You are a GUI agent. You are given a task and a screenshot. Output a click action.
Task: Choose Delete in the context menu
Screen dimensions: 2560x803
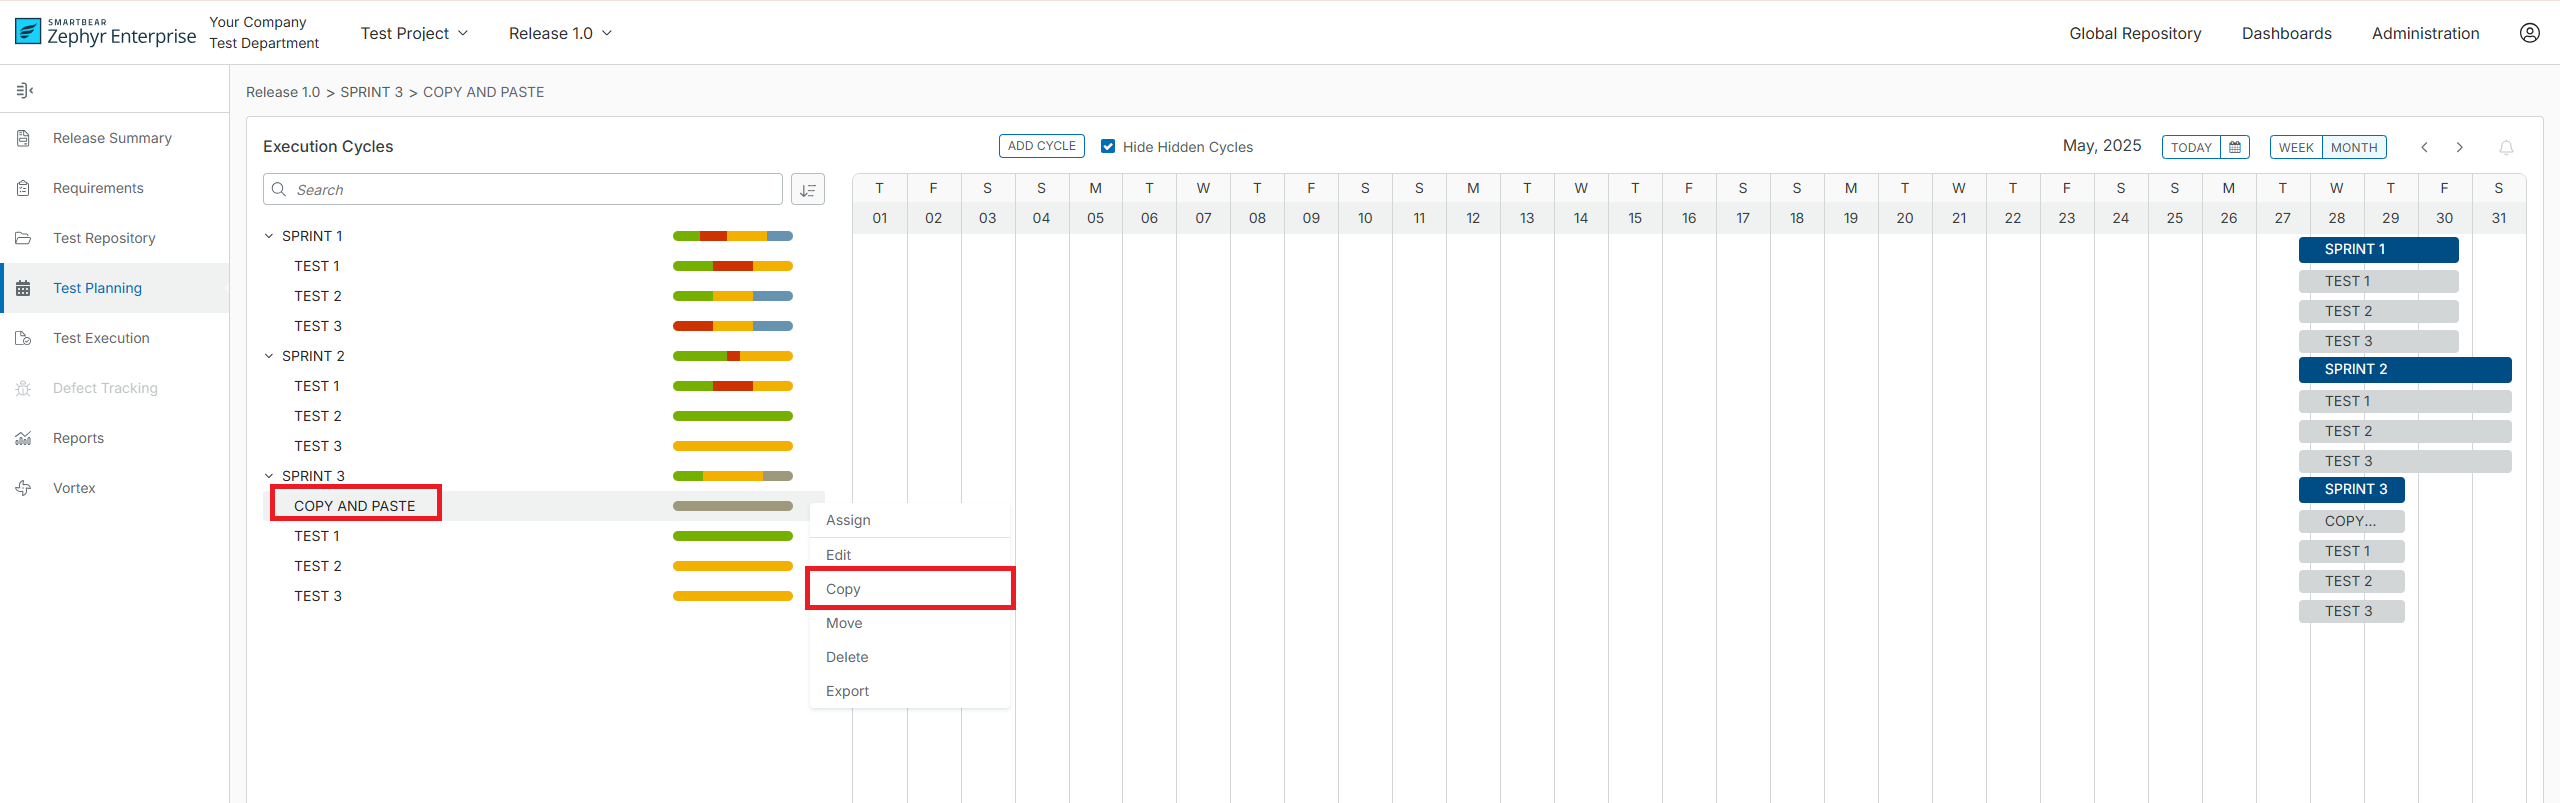pos(847,657)
